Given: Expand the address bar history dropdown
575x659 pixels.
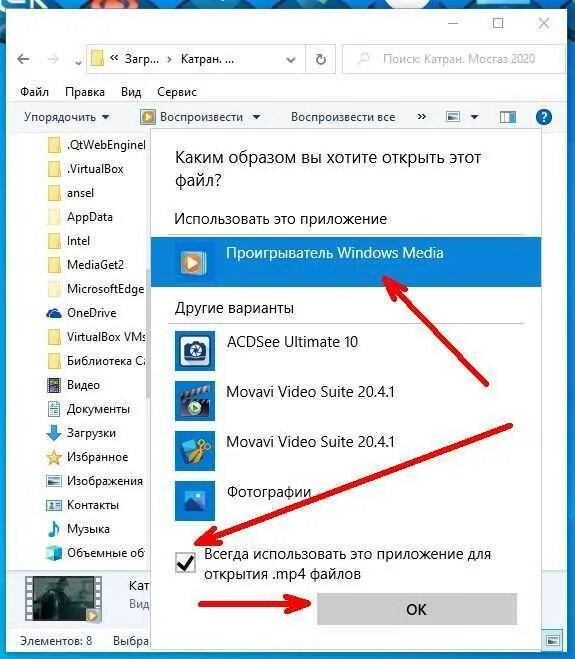Looking at the screenshot, I should tap(290, 60).
